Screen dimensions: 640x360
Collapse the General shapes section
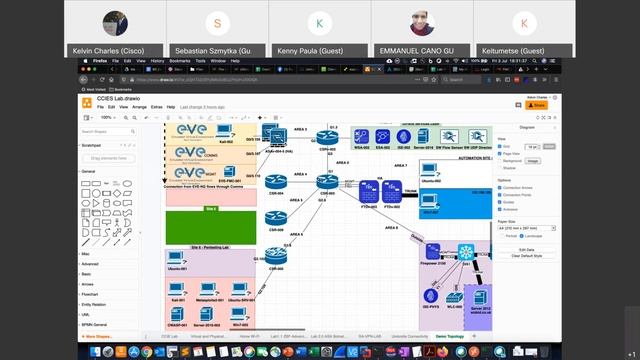pos(88,171)
